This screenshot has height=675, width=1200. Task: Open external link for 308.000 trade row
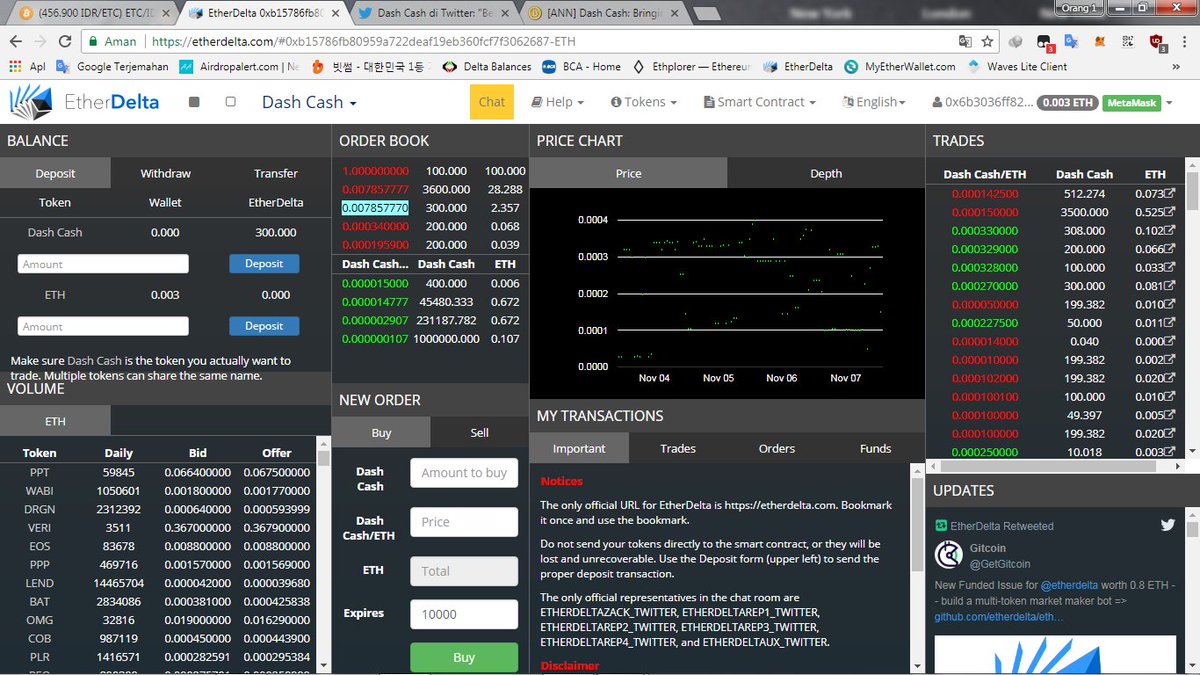click(x=1169, y=230)
